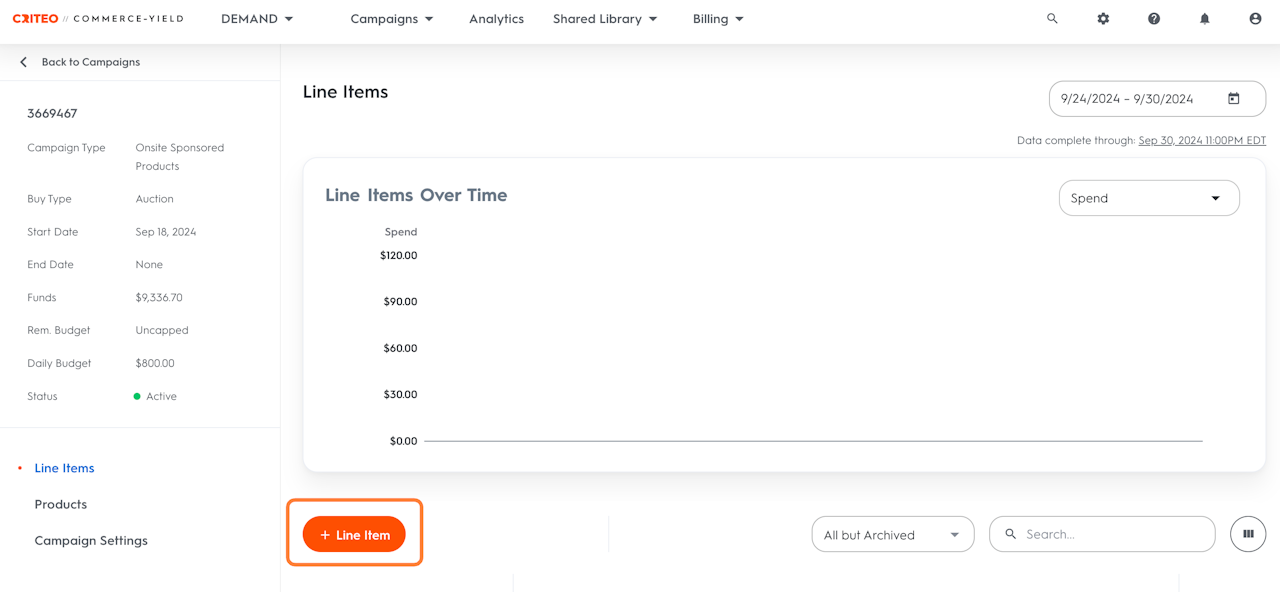
Task: Expand the All but Archived filter
Action: point(892,535)
